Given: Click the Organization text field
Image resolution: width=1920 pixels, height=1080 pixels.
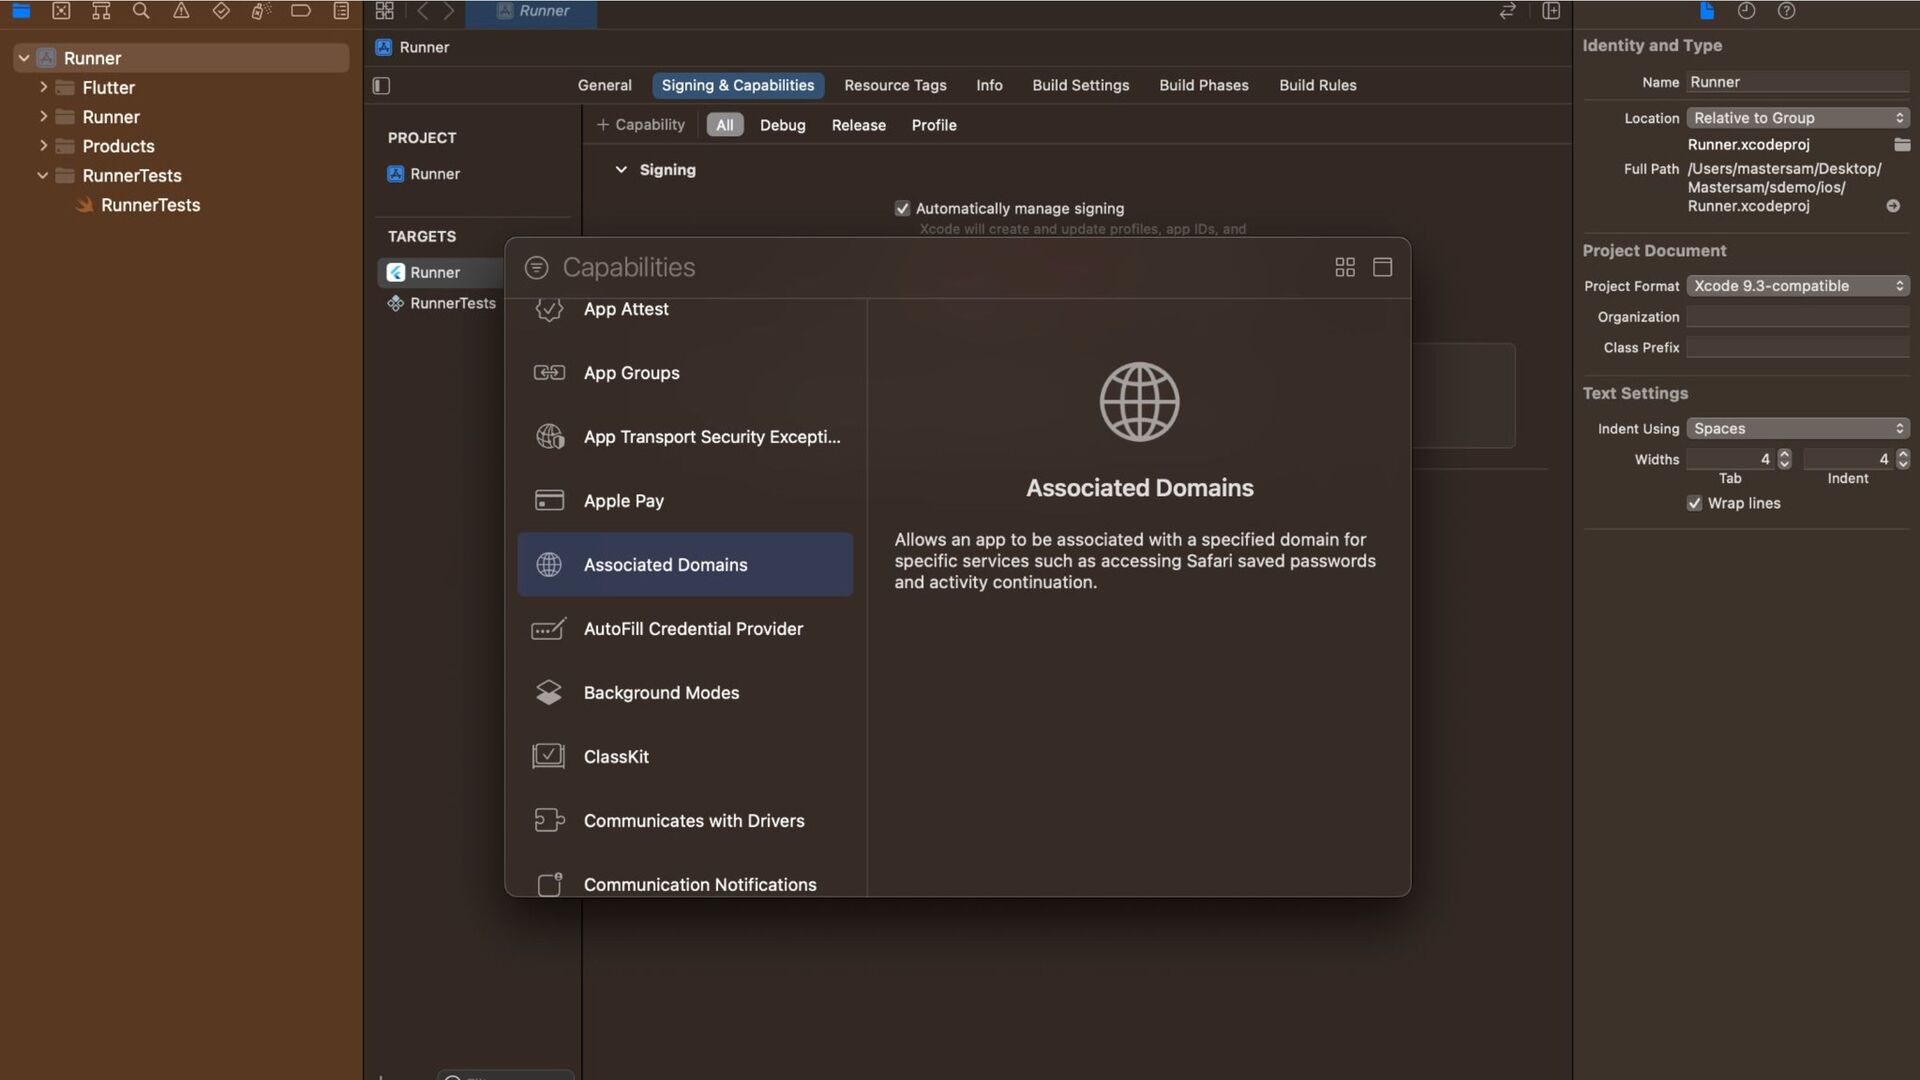Looking at the screenshot, I should click(1797, 317).
